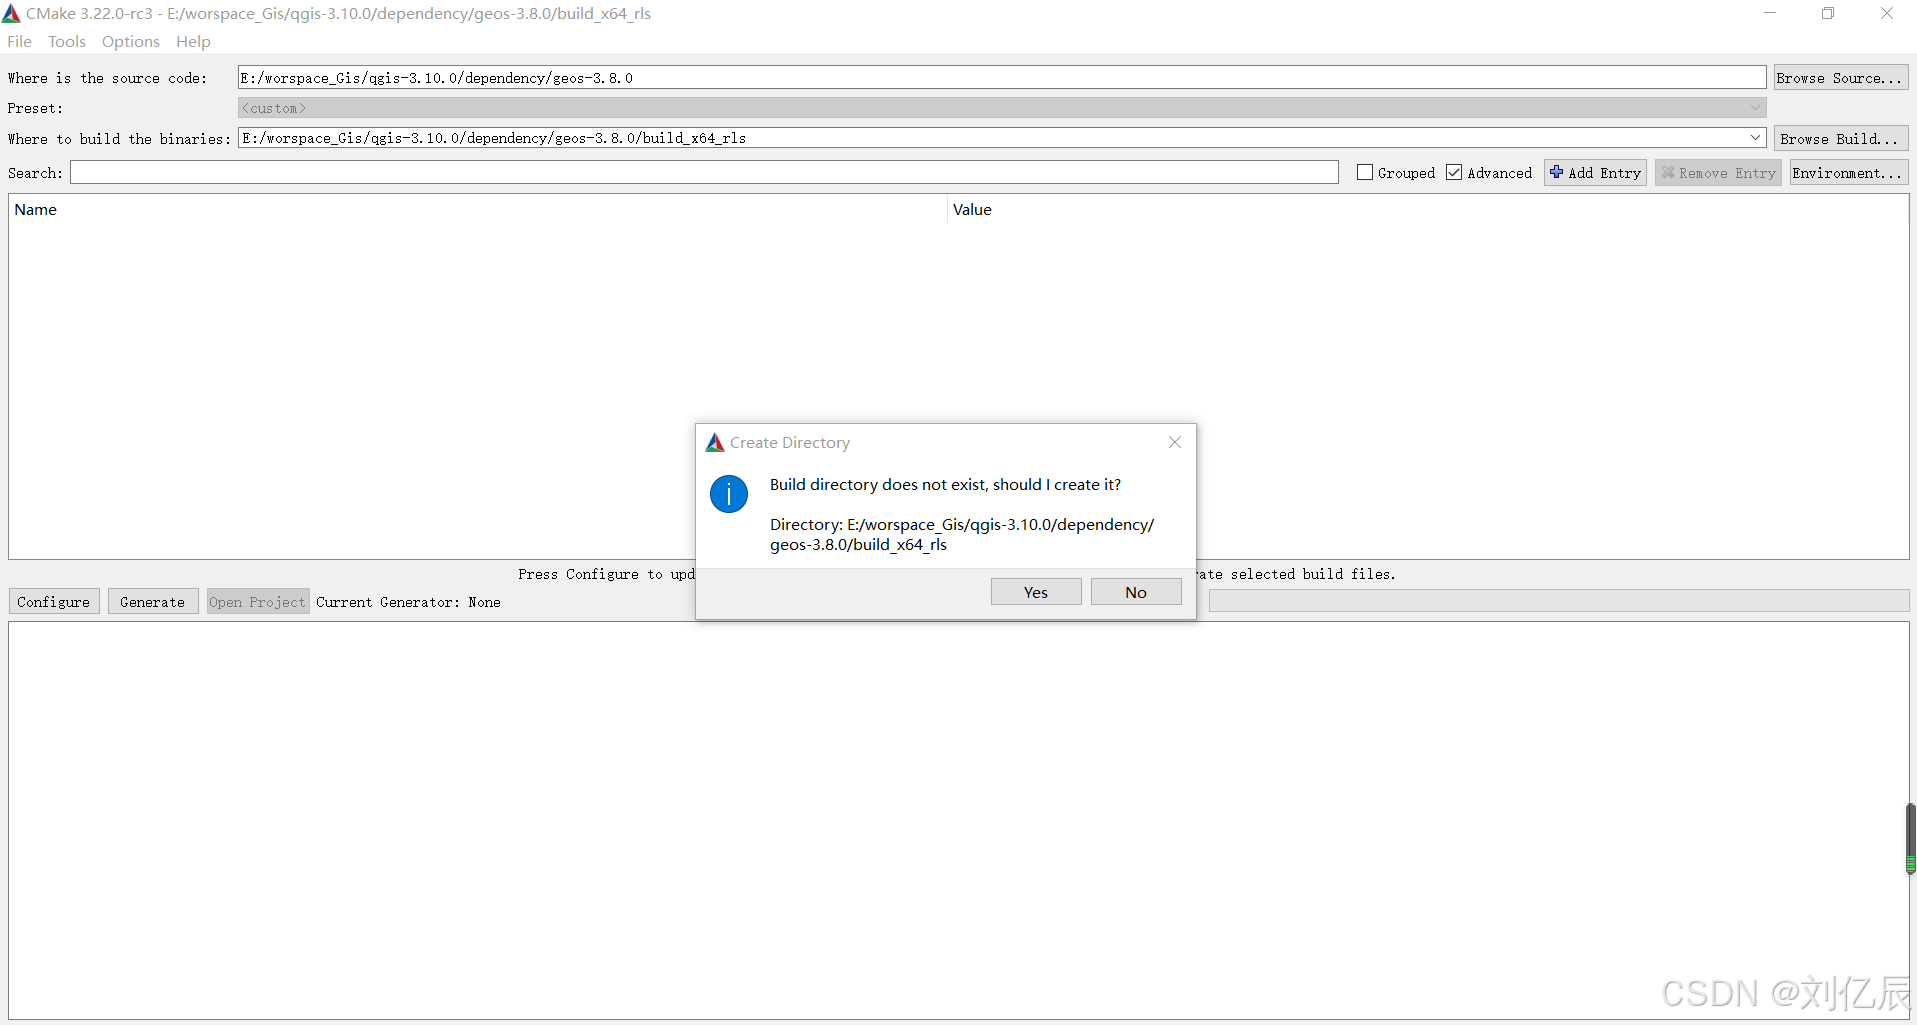Click the Open Project button
1917x1025 pixels.
(x=257, y=601)
